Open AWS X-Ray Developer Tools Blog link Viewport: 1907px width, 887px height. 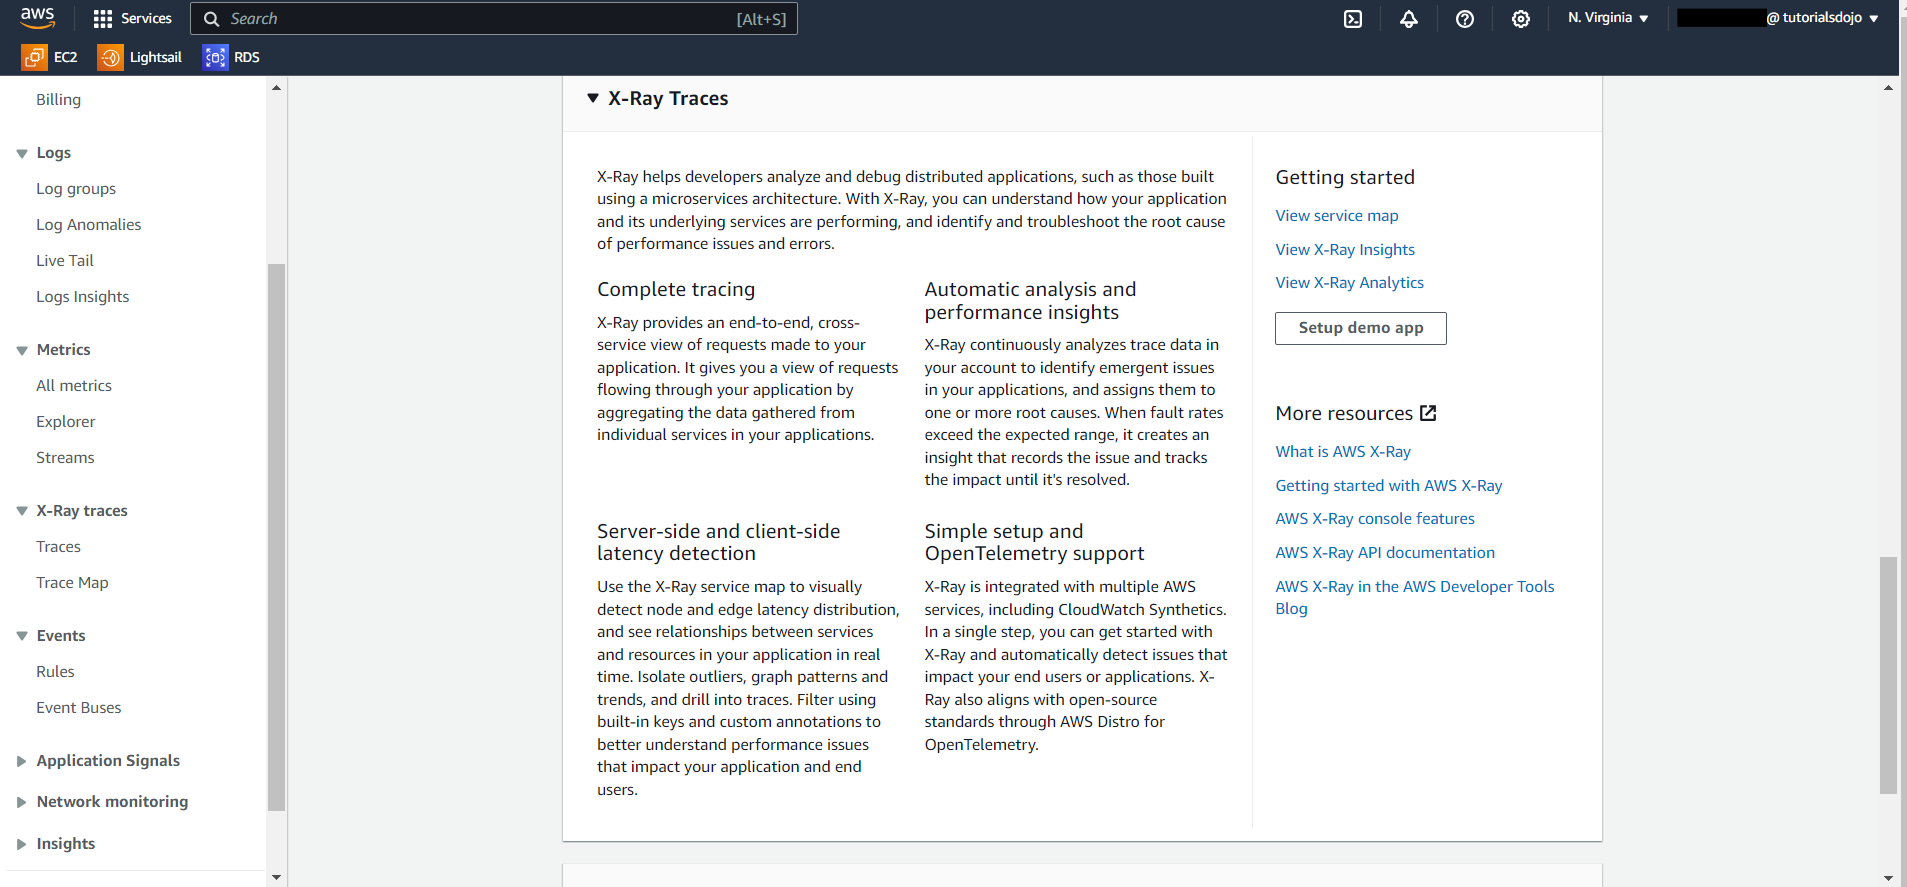[1415, 598]
